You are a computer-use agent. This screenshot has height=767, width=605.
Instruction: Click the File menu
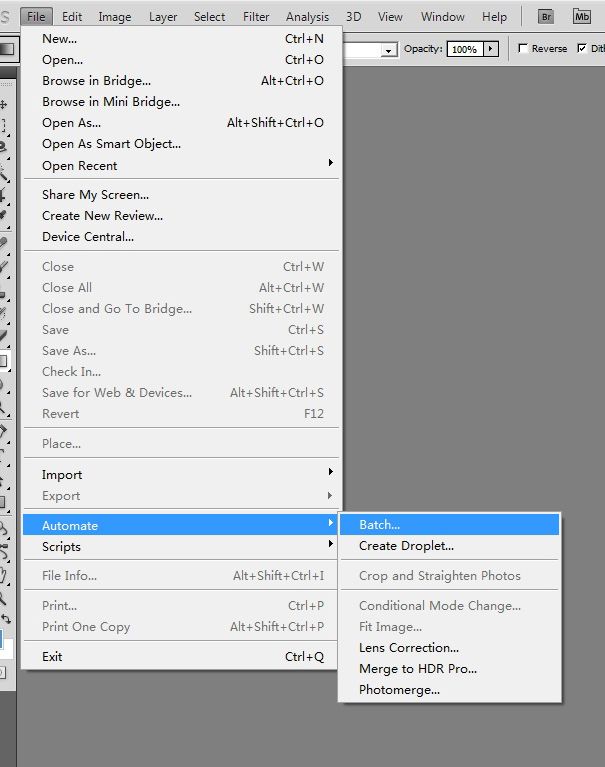[36, 17]
